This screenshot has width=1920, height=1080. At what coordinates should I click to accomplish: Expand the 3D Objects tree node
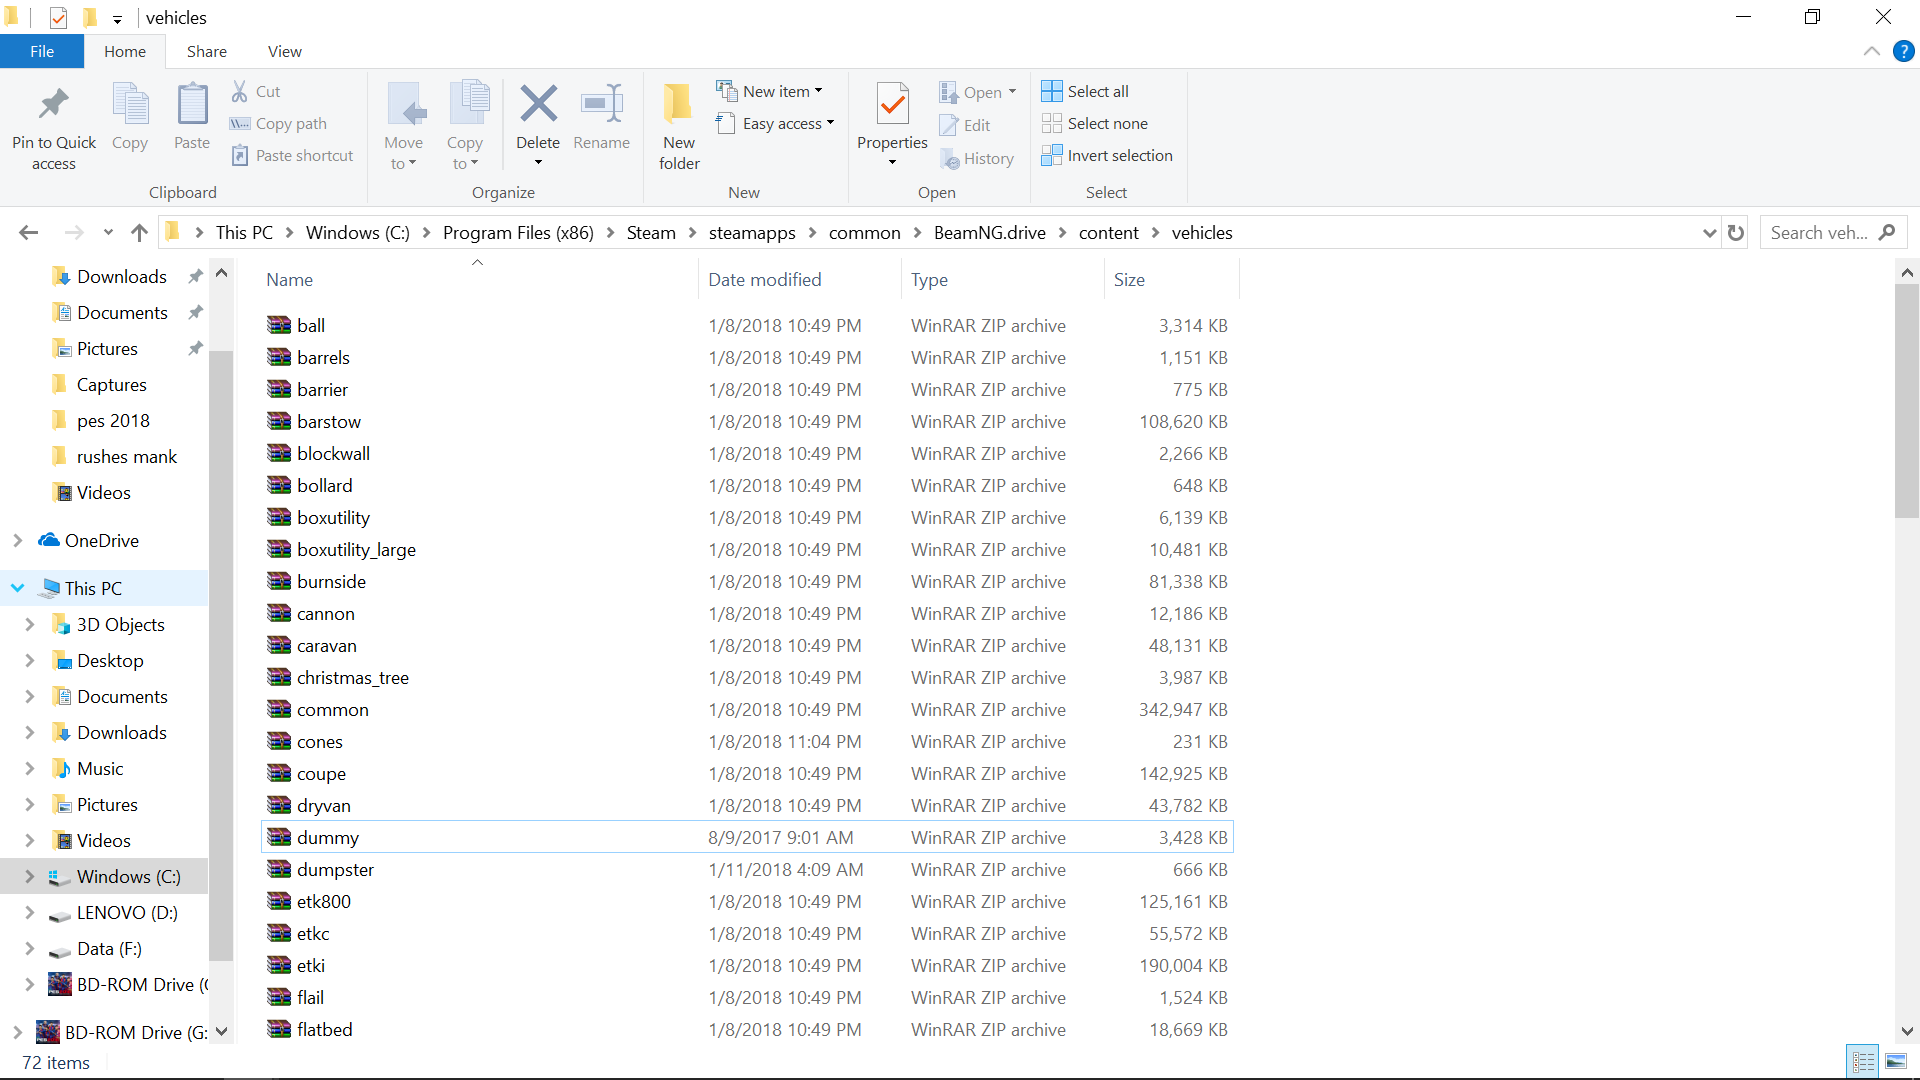[30, 624]
